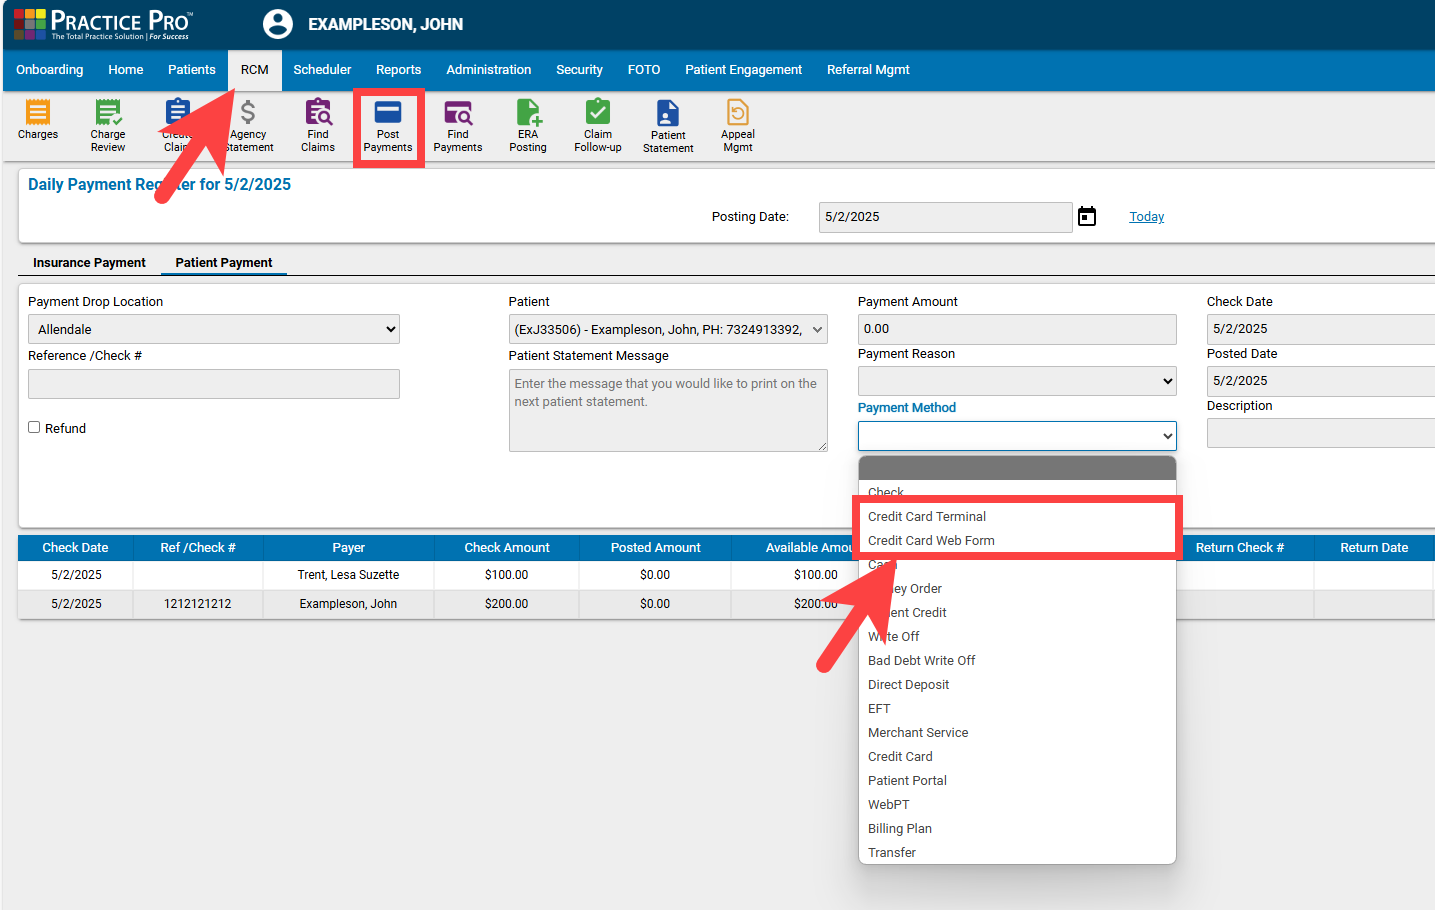Click the Patient Statement icon

667,124
